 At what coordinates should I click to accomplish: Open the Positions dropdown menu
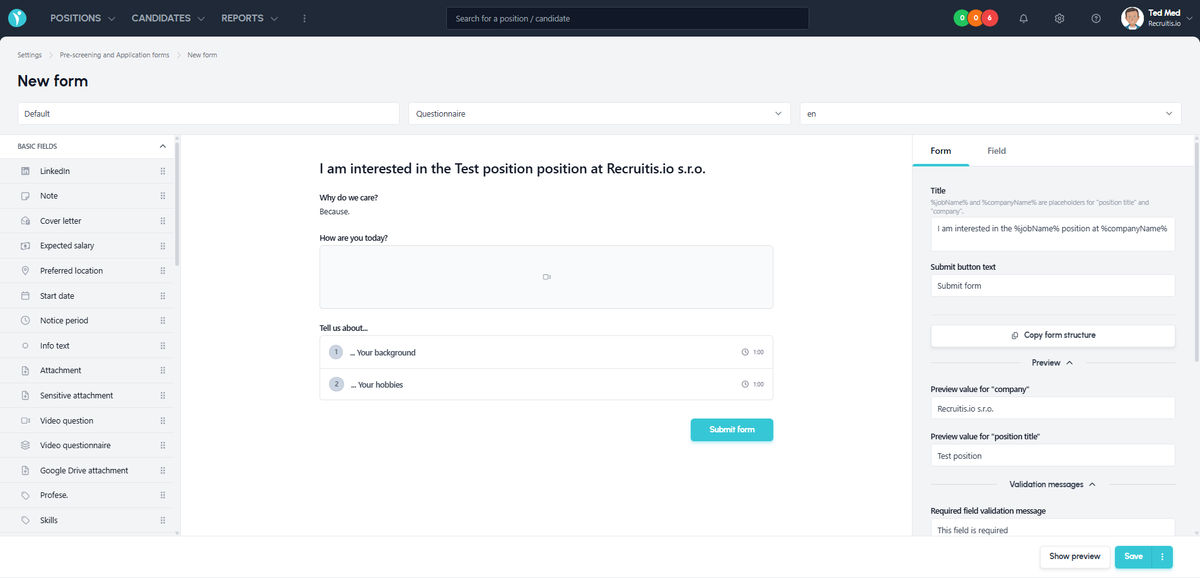(x=83, y=18)
